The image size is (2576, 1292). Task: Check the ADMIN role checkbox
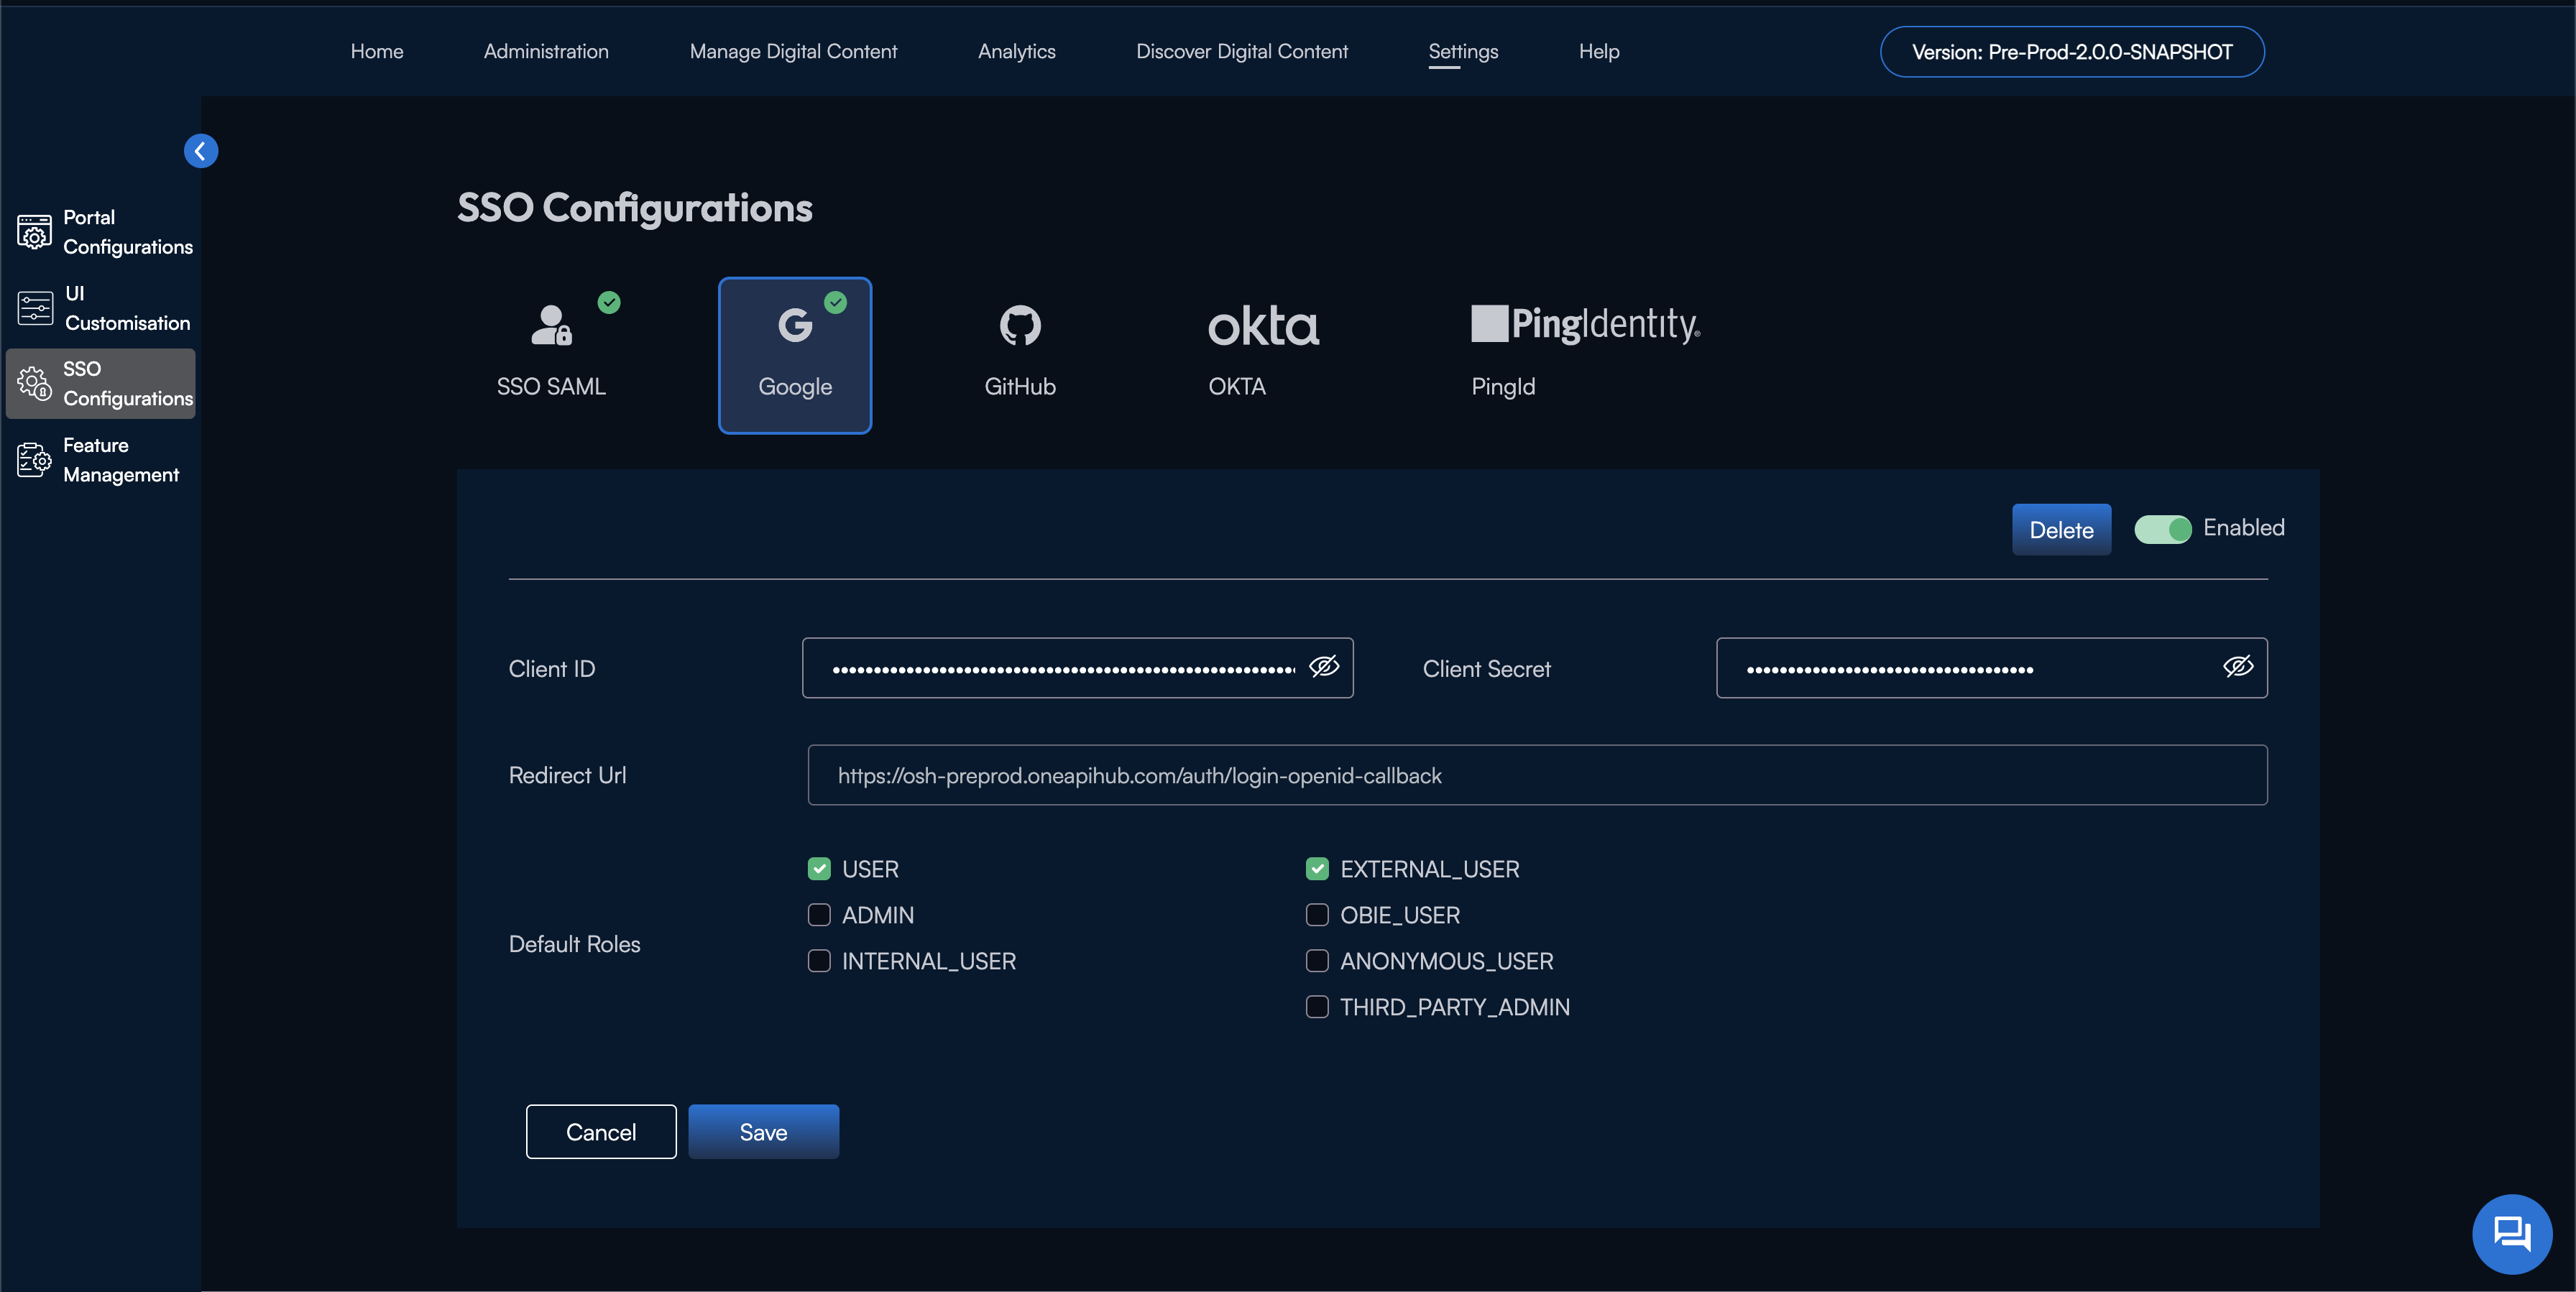[x=819, y=915]
